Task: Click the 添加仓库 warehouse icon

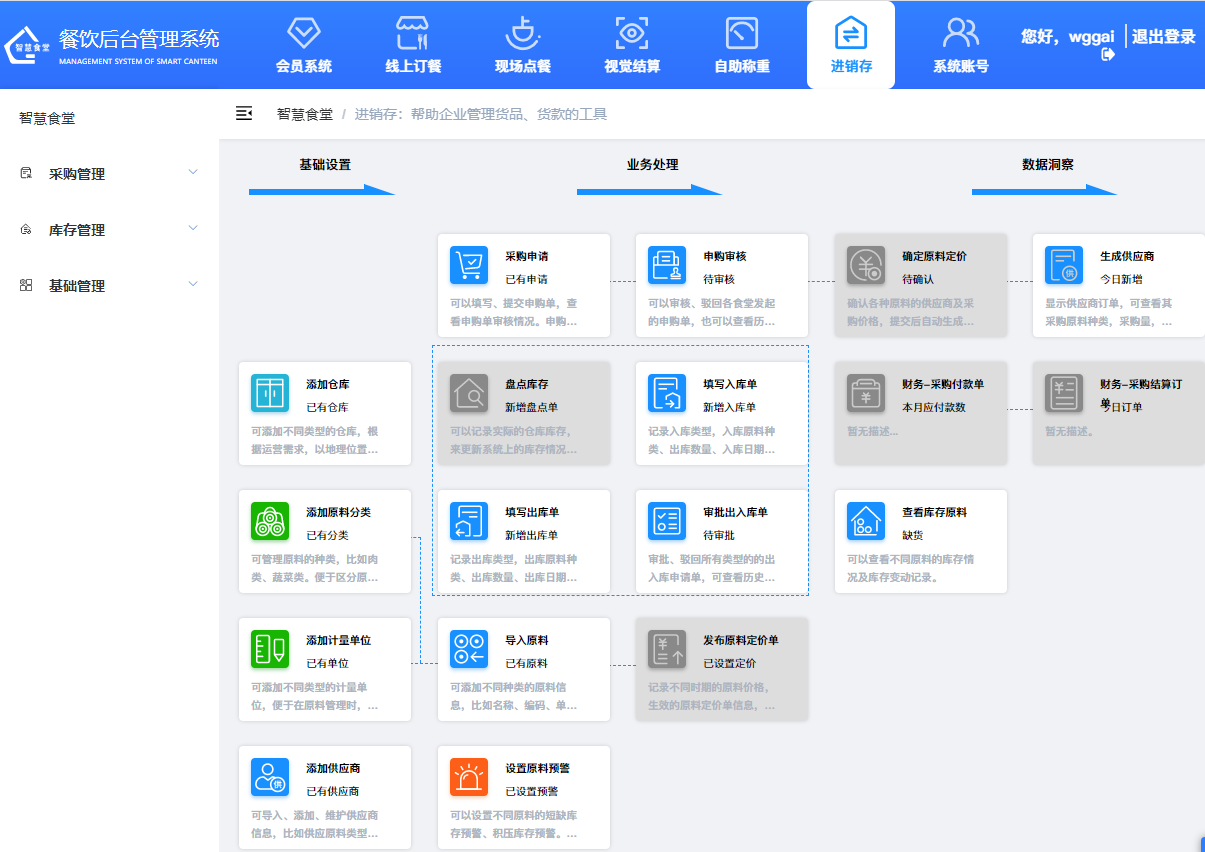Action: click(x=269, y=393)
